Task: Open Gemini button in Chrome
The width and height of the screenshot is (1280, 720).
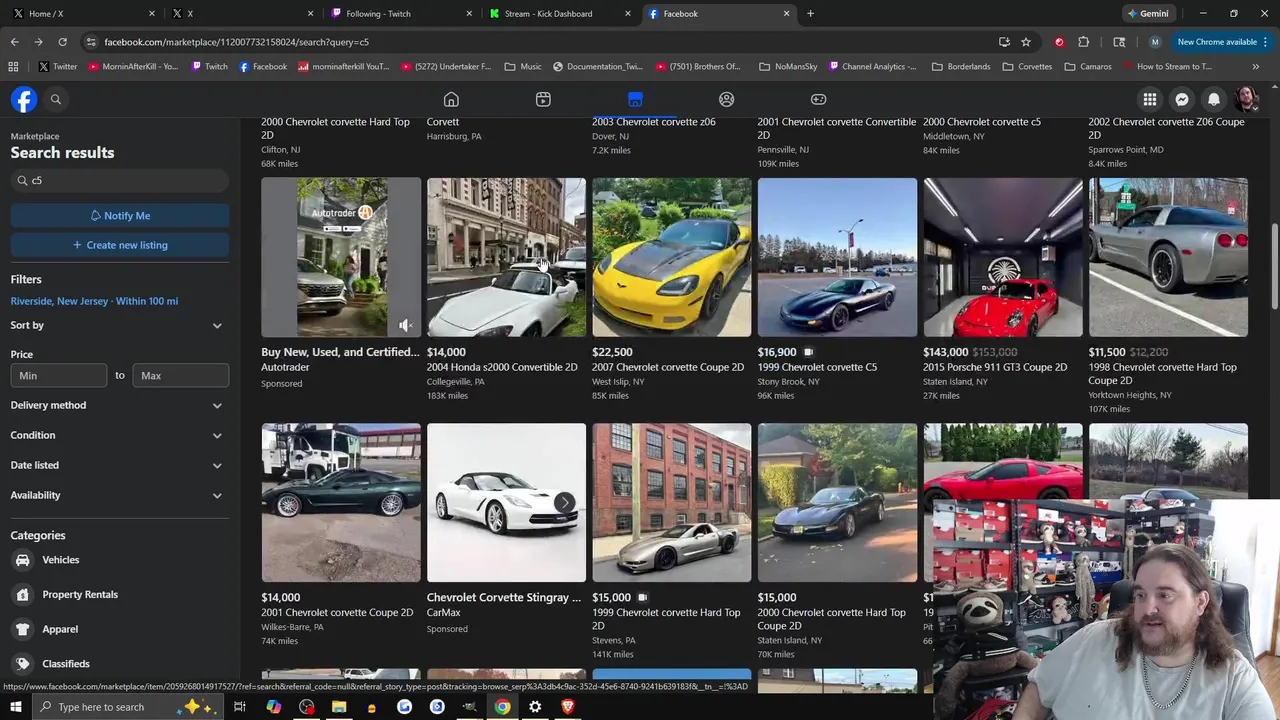Action: 1148,14
